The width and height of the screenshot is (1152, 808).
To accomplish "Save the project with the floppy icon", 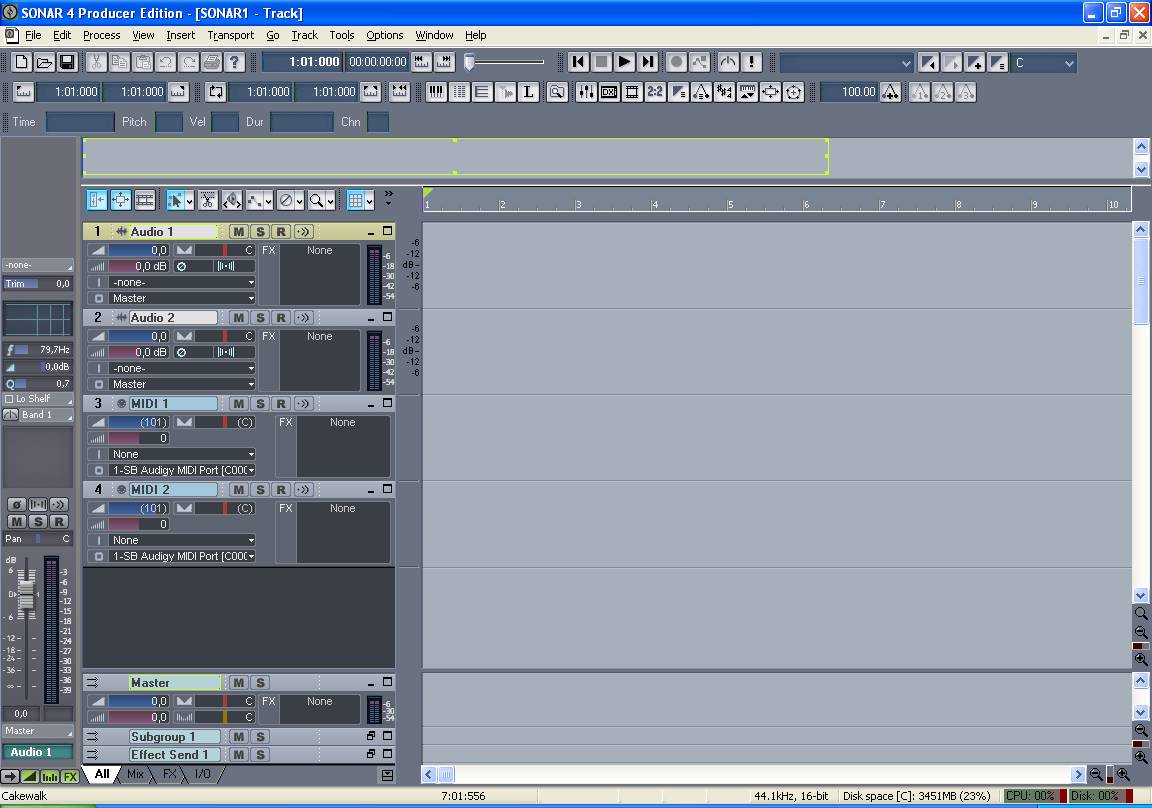I will [68, 62].
